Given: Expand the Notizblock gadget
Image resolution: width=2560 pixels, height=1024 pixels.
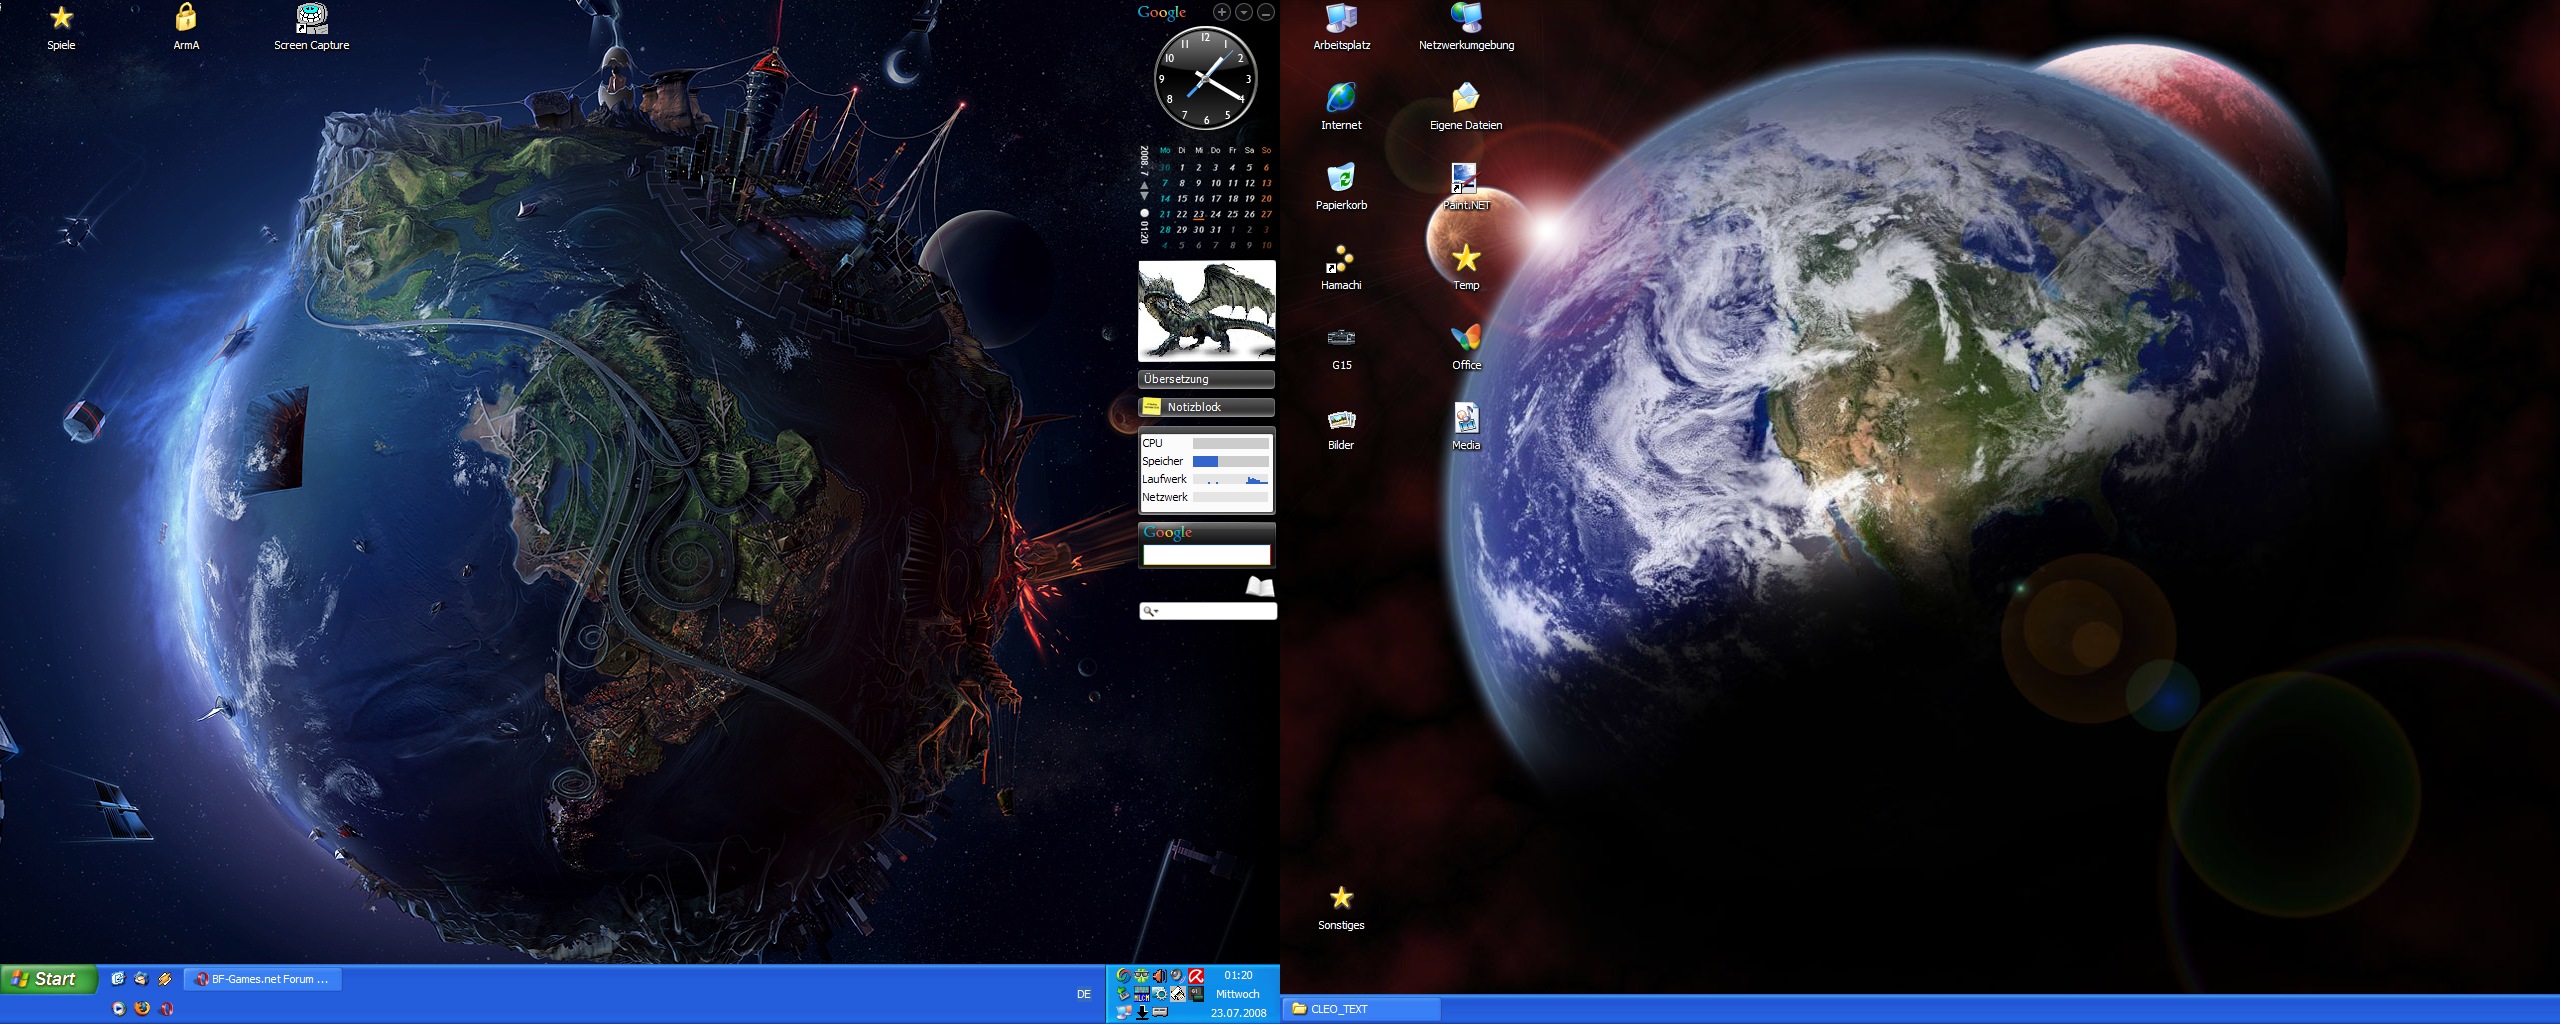Looking at the screenshot, I should 1206,407.
